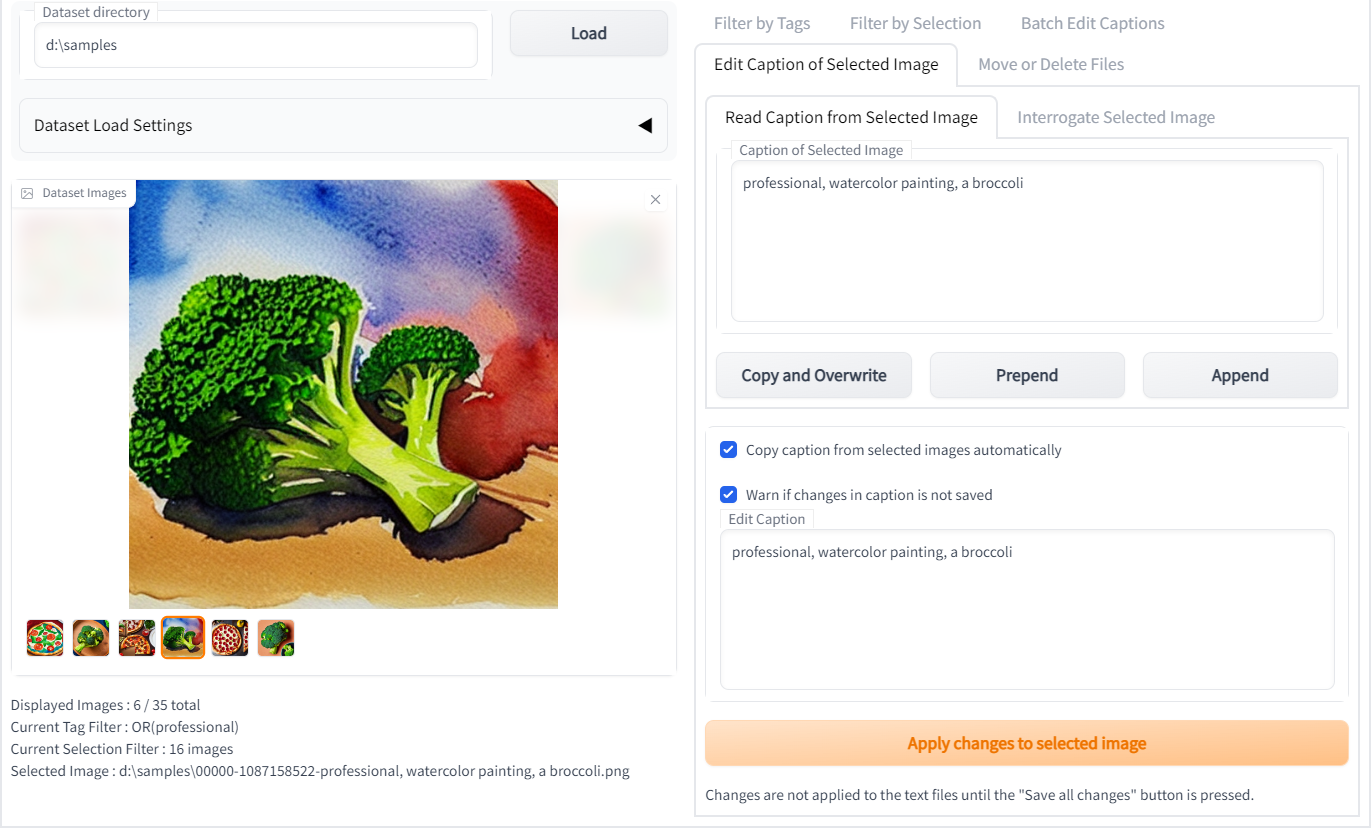Open the pepperoni pizza on dark background thumbnail
Screen dimensions: 1371x828
229,638
